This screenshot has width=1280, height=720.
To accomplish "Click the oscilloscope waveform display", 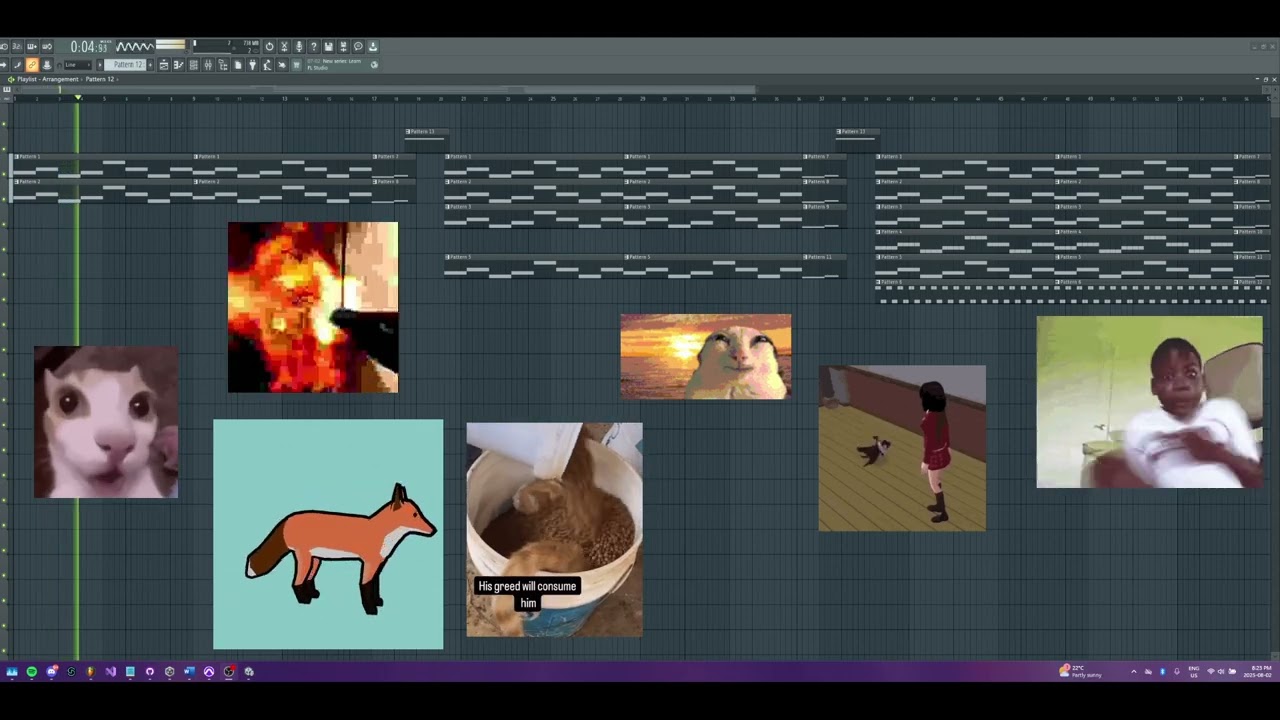I will click(134, 46).
